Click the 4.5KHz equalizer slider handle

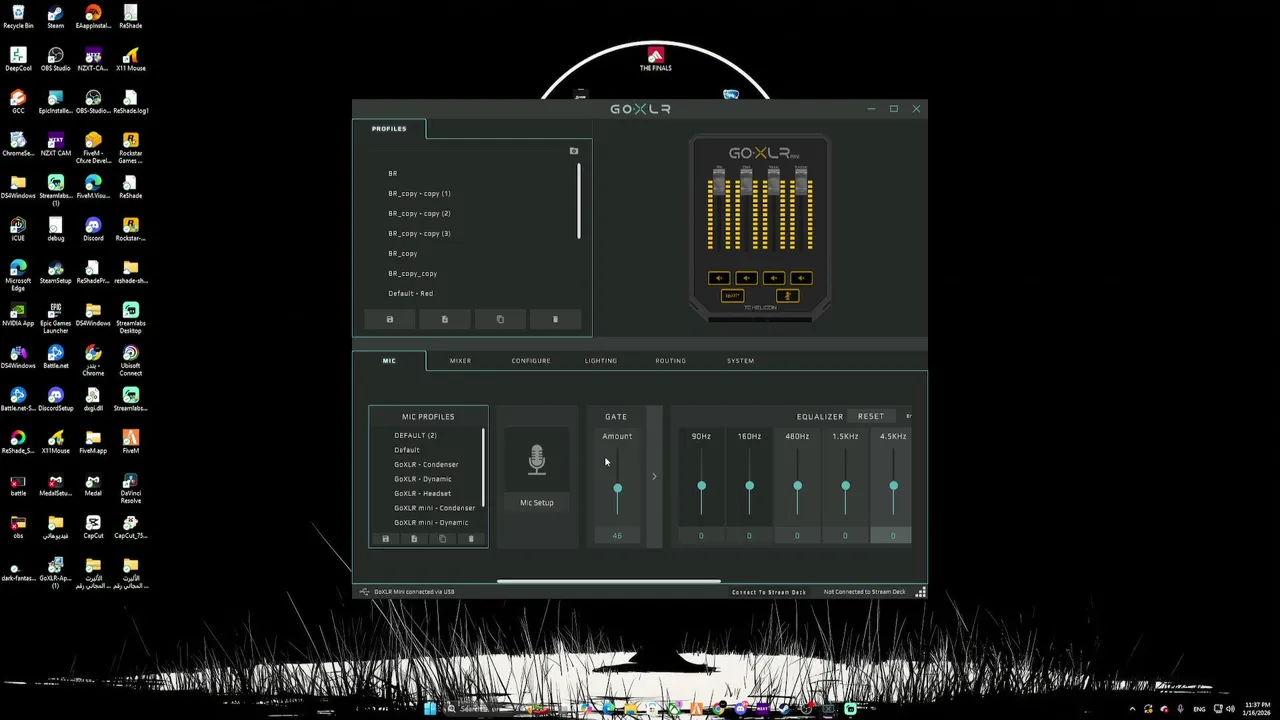[x=893, y=486]
